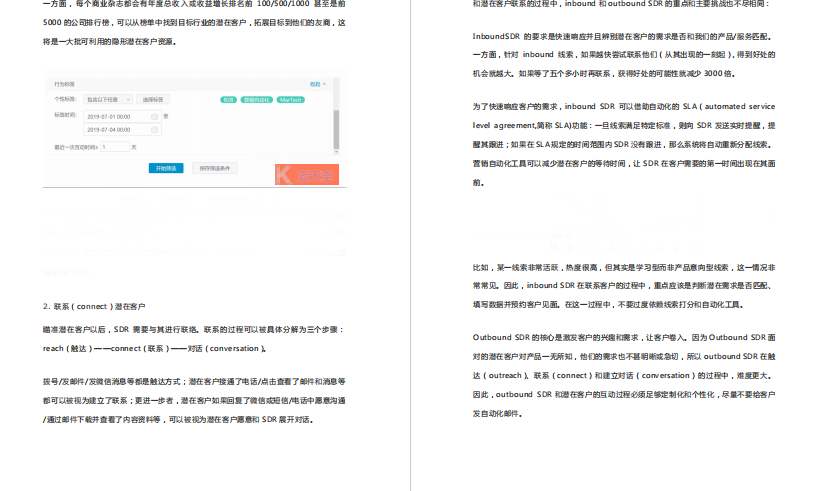
Task: Click the 选择标签 button
Action: (x=155, y=100)
